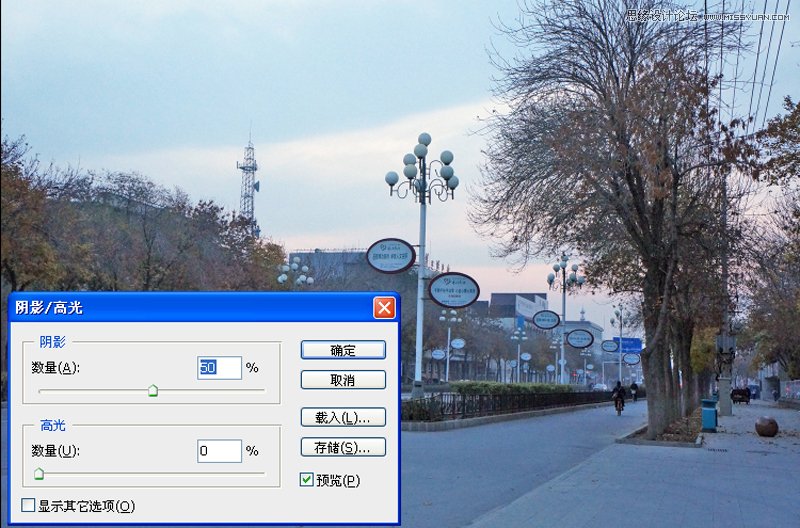Image resolution: width=800 pixels, height=528 pixels.
Task: Click the middle of the 高光 slider track
Action: click(x=152, y=472)
